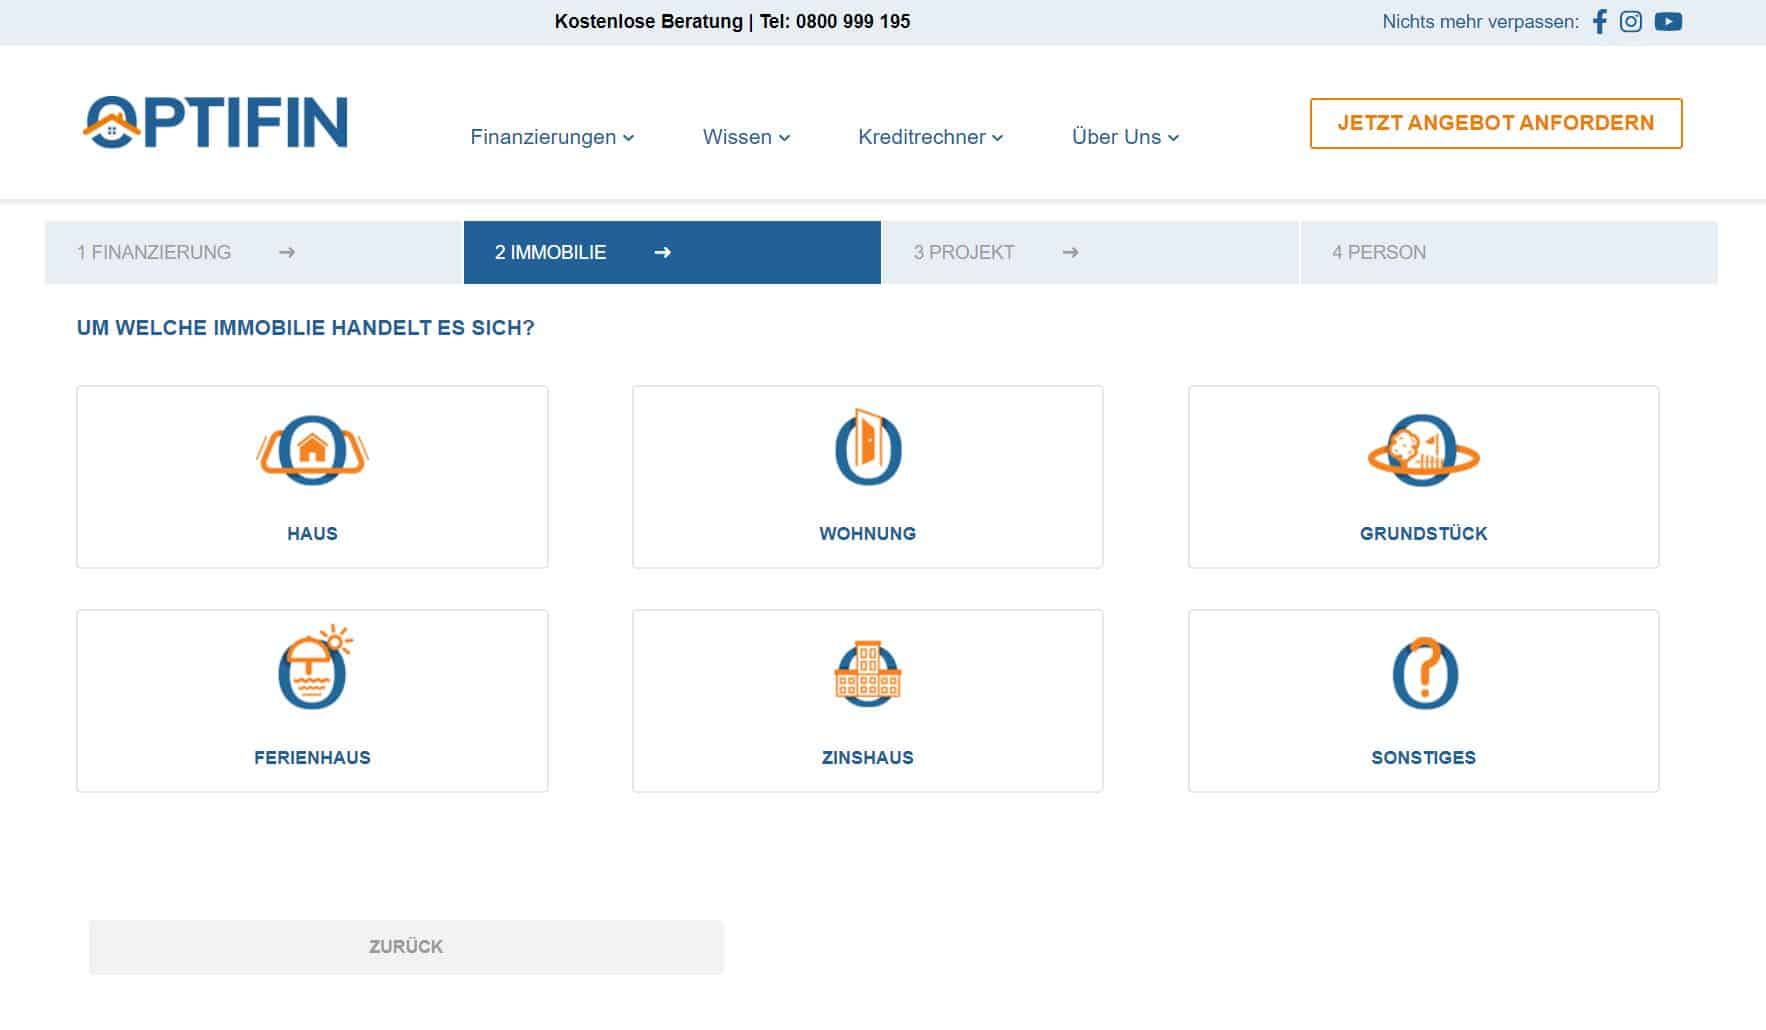Open the Instagram icon link
The width and height of the screenshot is (1766, 1030).
pyautogui.click(x=1631, y=21)
